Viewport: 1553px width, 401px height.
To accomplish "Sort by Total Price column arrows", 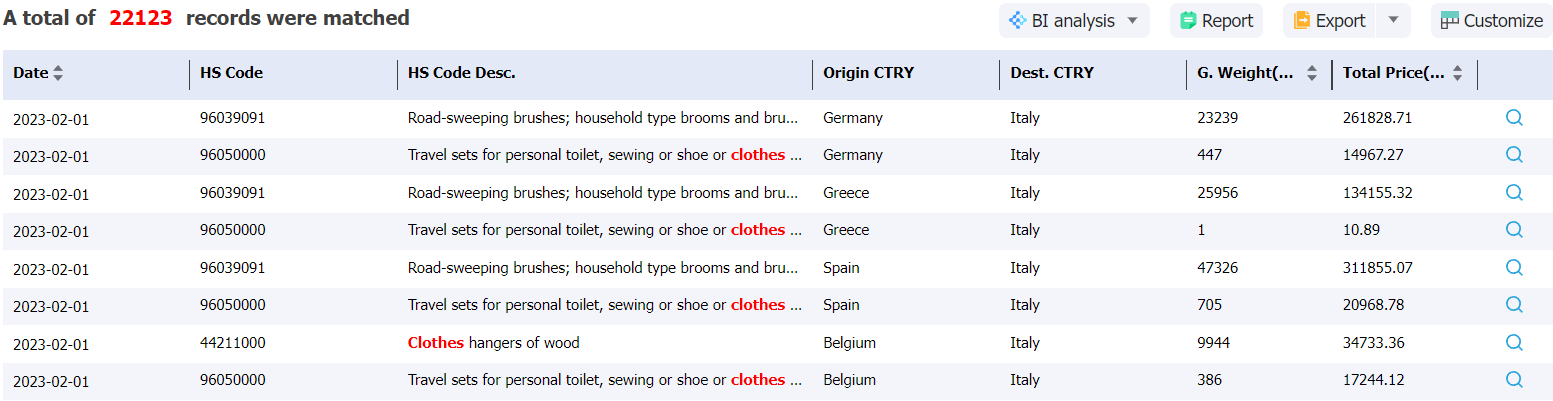I will 1457,73.
